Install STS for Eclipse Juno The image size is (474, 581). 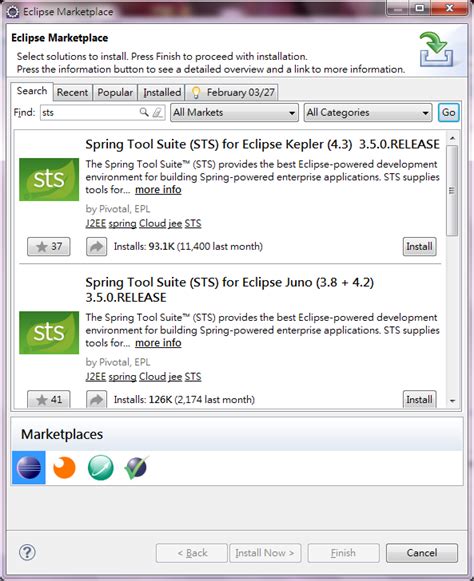point(419,399)
